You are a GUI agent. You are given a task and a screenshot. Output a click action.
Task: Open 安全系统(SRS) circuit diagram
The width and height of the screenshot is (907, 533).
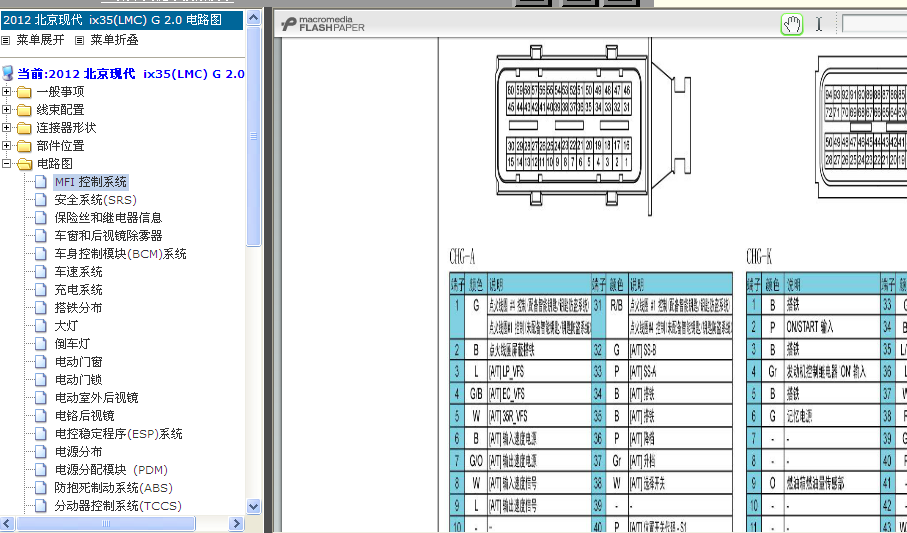click(95, 200)
